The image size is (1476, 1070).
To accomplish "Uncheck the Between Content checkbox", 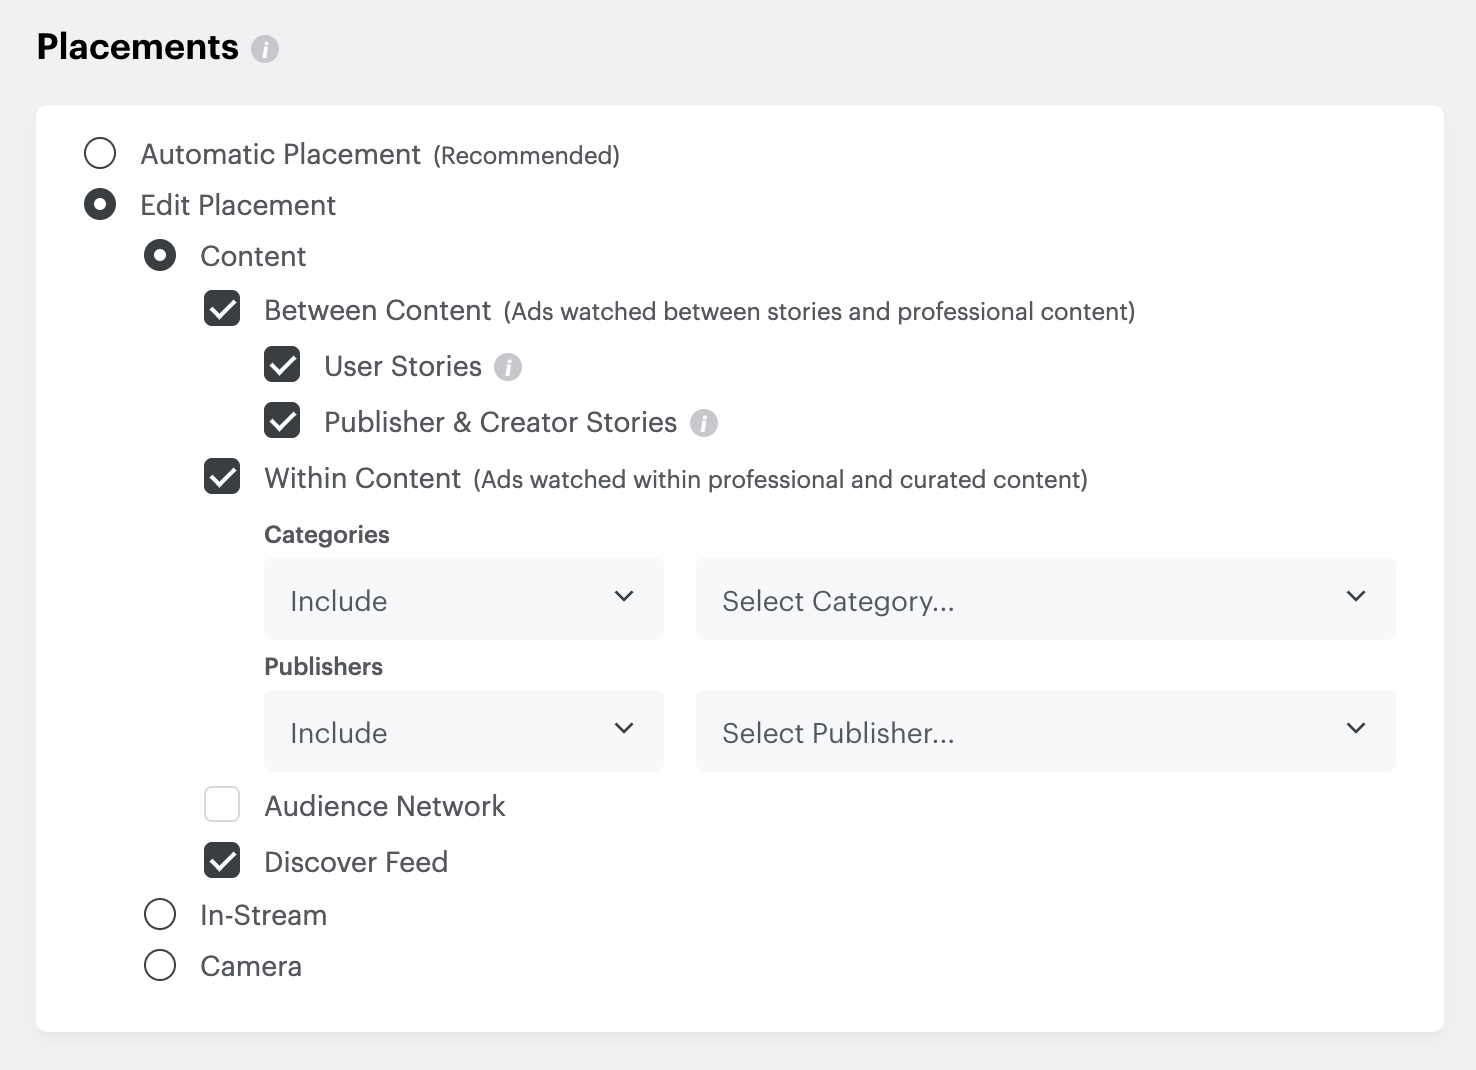I will [x=222, y=309].
